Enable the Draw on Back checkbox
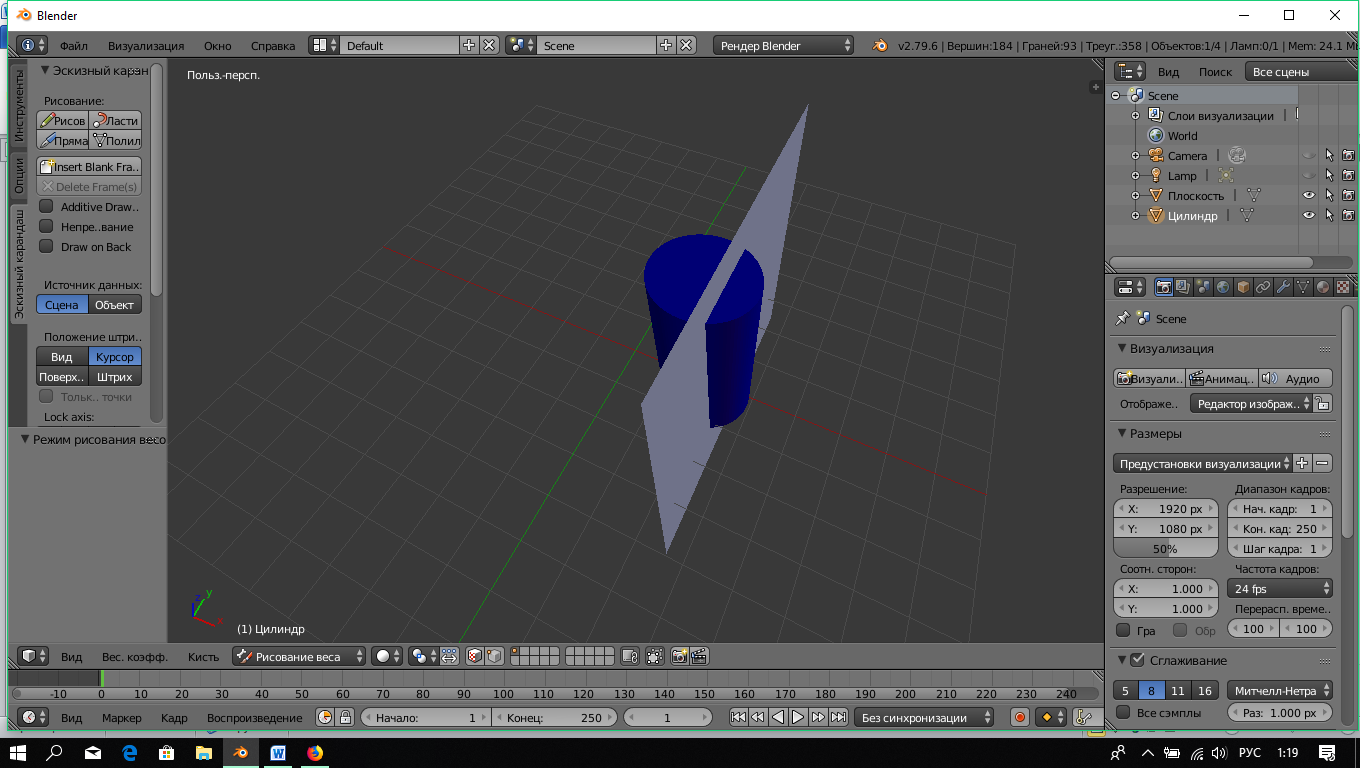Image resolution: width=1360 pixels, height=768 pixels. pyautogui.click(x=46, y=247)
